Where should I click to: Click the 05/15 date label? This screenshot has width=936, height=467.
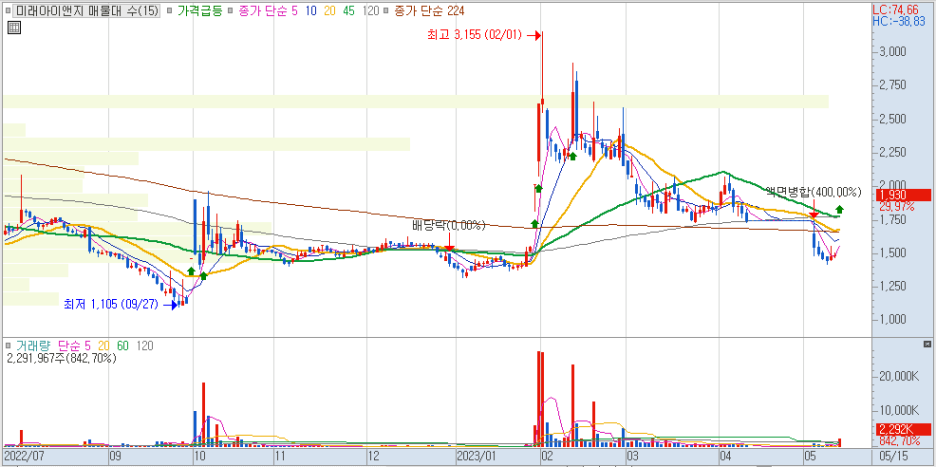(893, 456)
